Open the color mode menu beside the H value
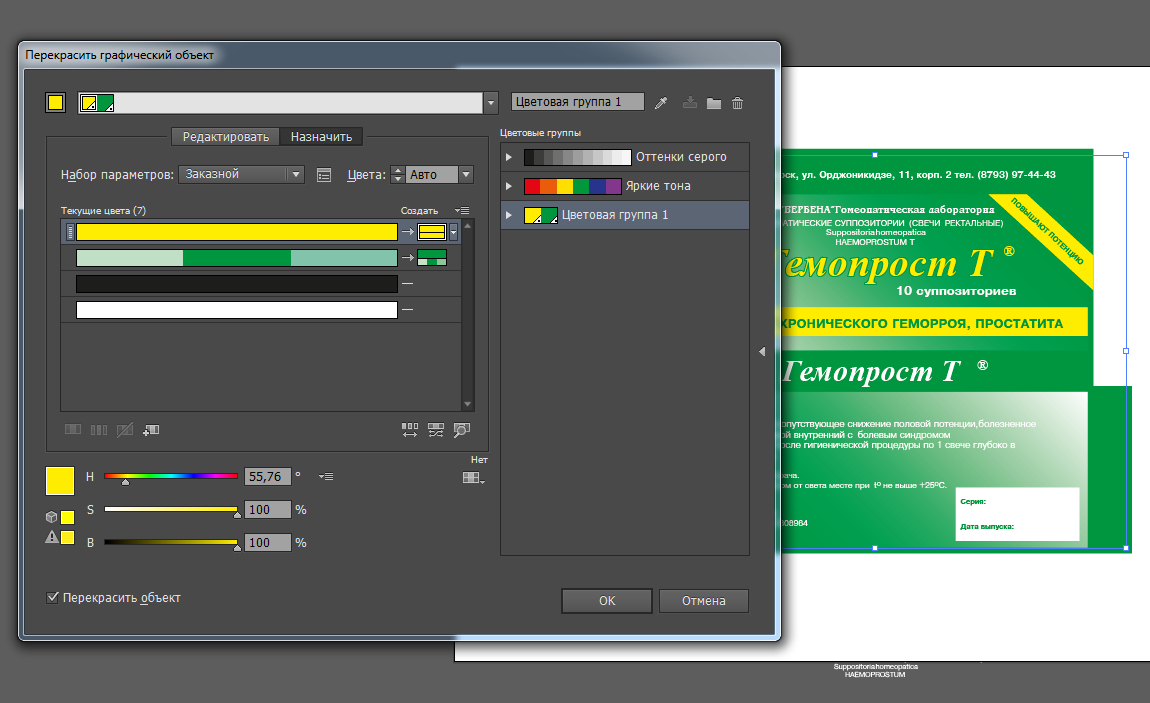Screen dimensions: 1150x703 click(326, 476)
